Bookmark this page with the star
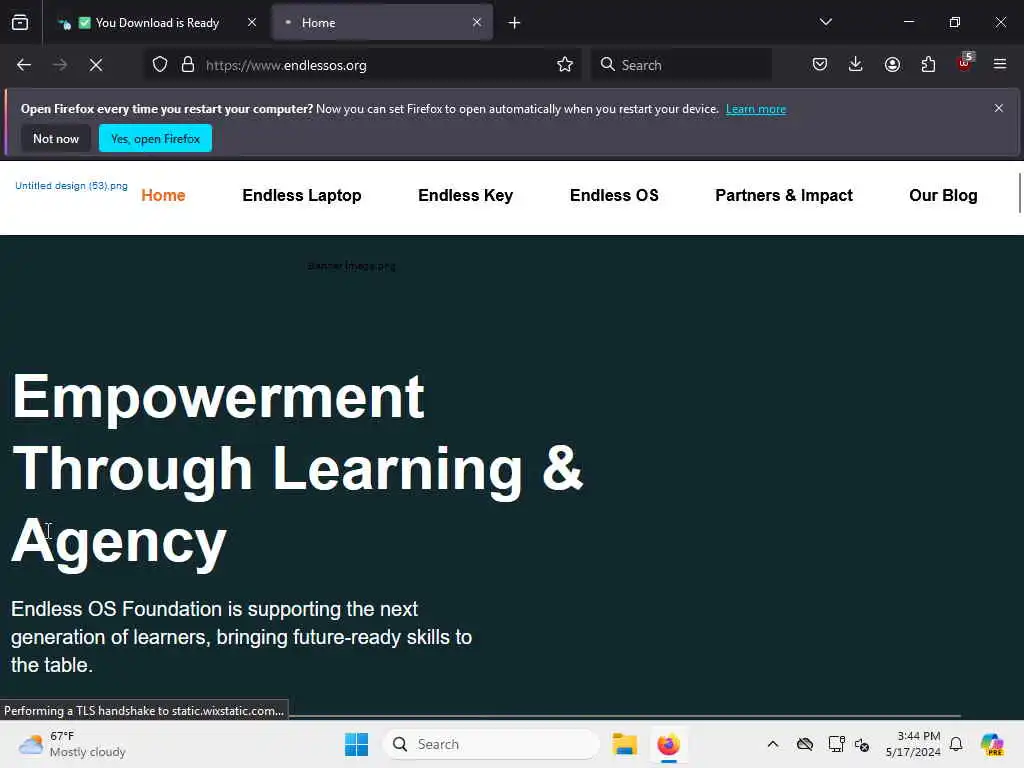 click(x=565, y=64)
